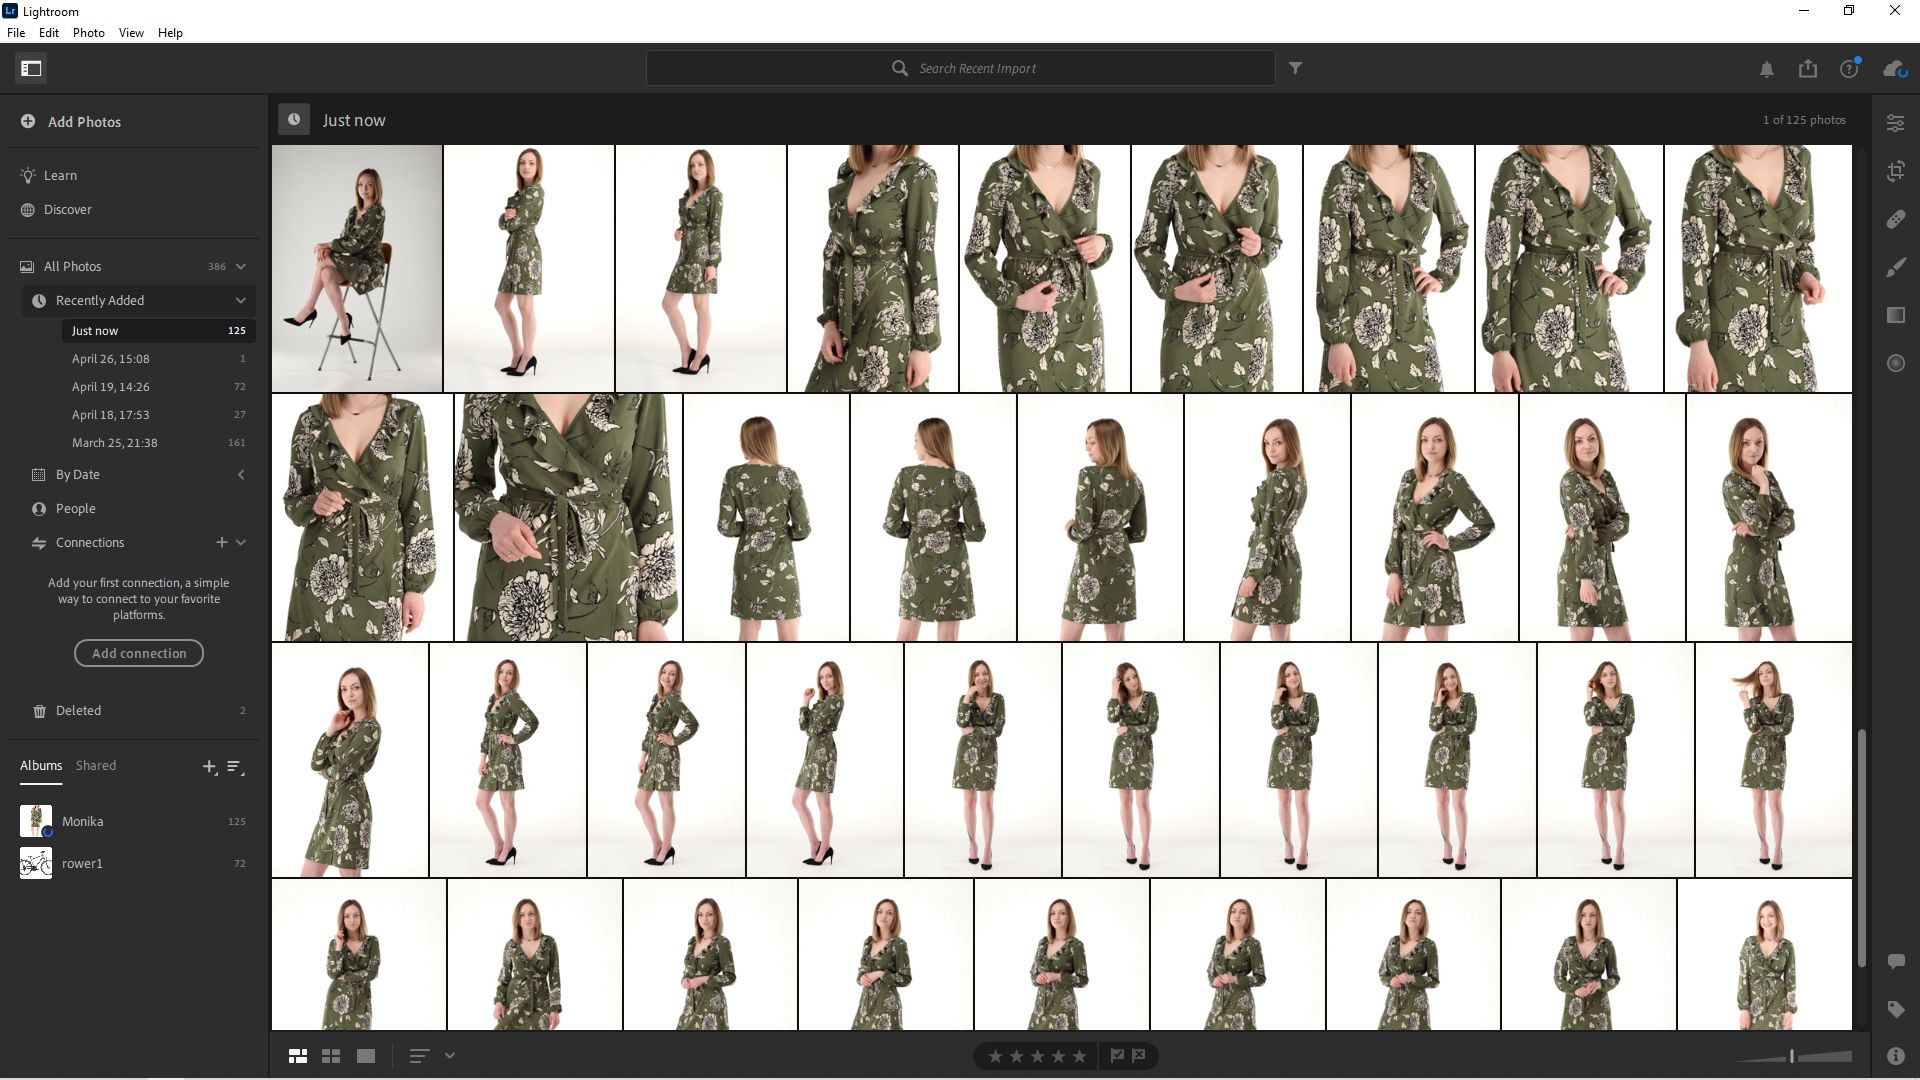Open the search filter icon beside search bar
This screenshot has height=1080, width=1920.
tap(1296, 68)
